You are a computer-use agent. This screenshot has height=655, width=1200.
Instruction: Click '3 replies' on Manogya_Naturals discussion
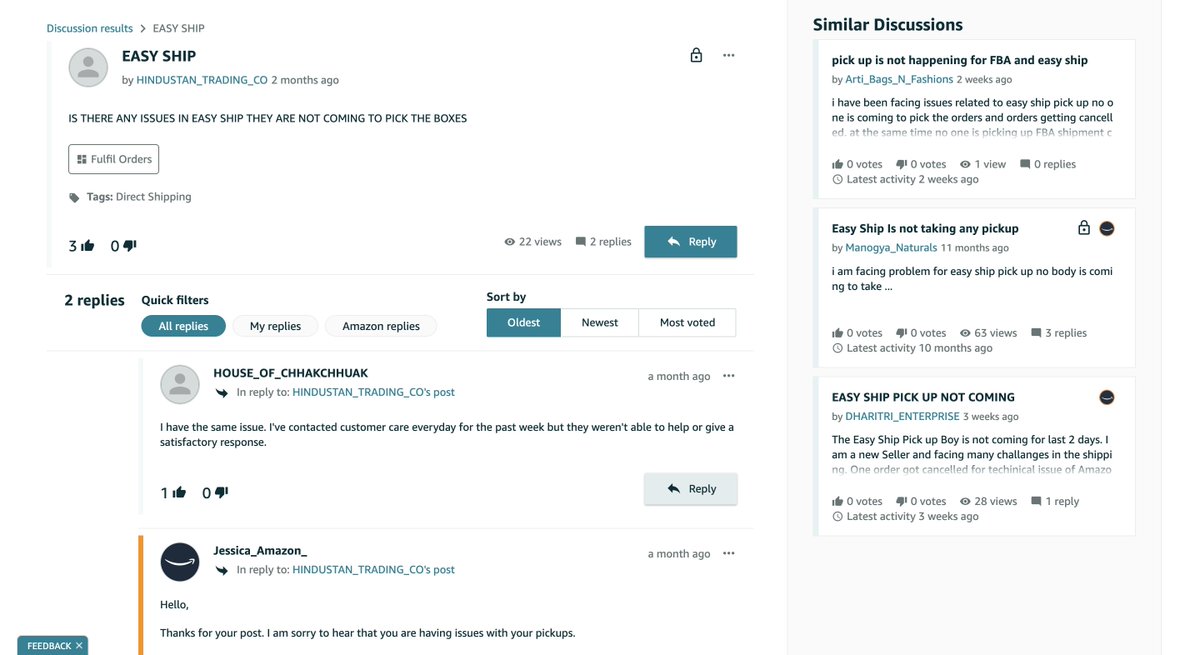click(1066, 333)
